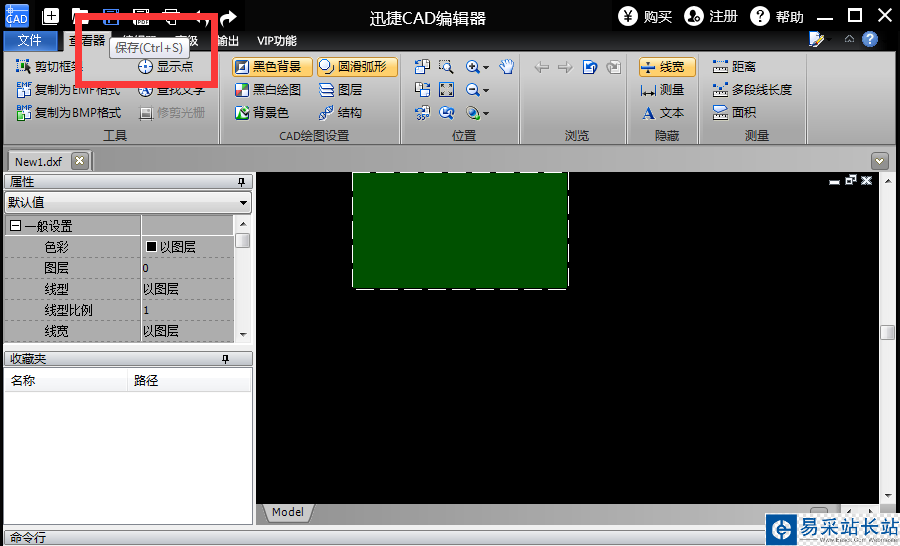
Task: Select the 显示点 show points tool
Action: coord(166,67)
